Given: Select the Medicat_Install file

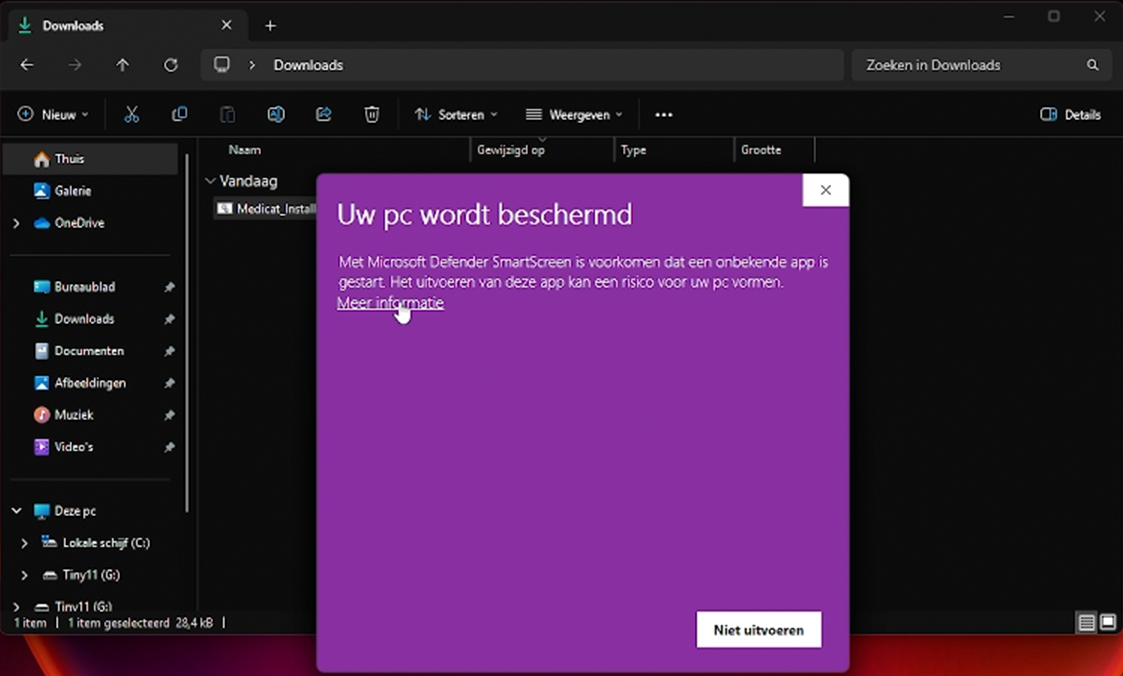Looking at the screenshot, I should 266,209.
